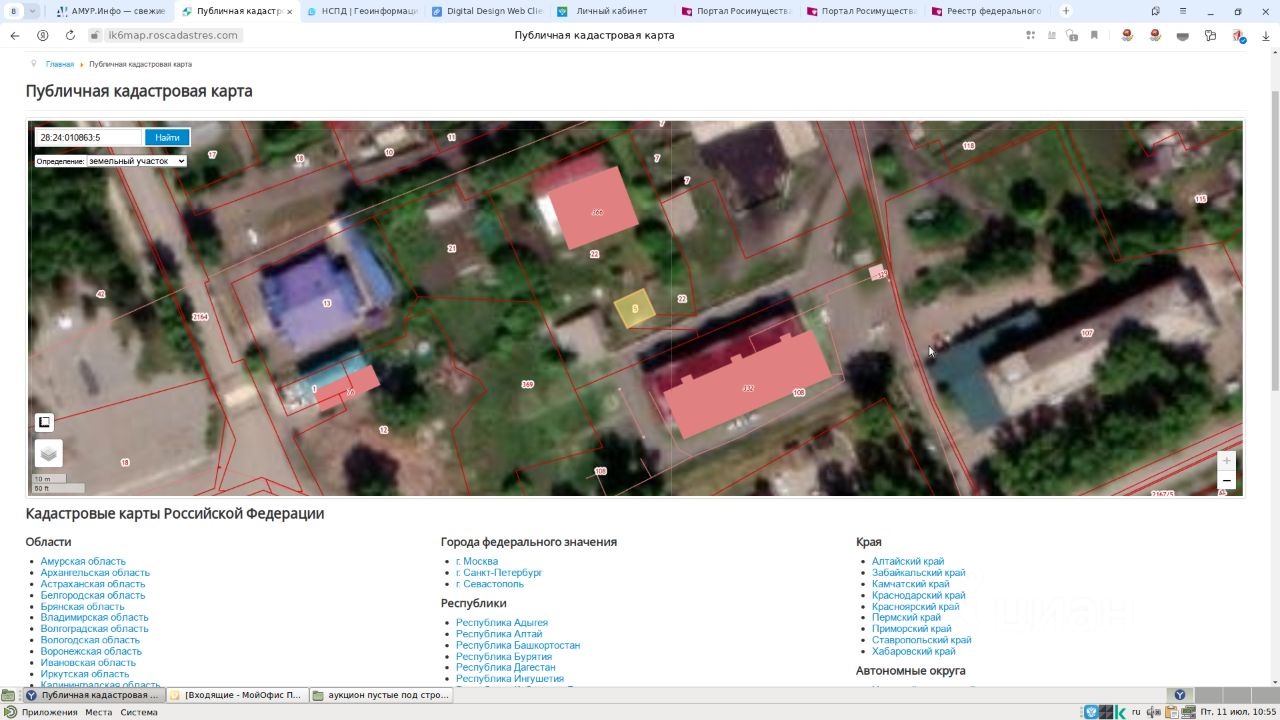Viewport: 1280px width, 720px height.
Task: Bookmark this page with the flag icon
Action: pyautogui.click(x=1094, y=35)
